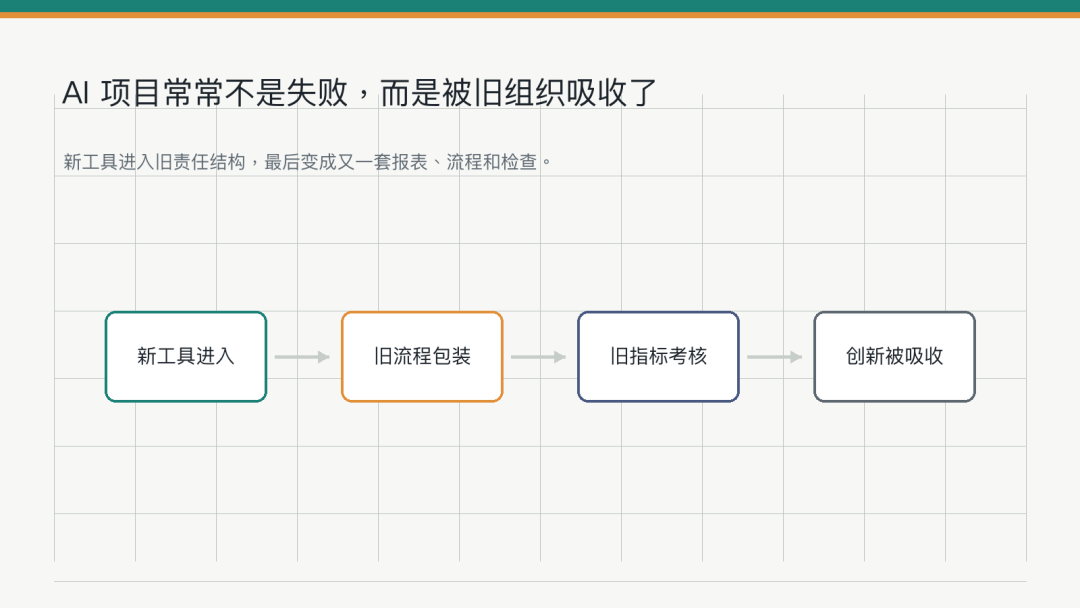Screen dimensions: 1080x608
Task: Select the '创新被吸收' gray box
Action: [x=895, y=357]
